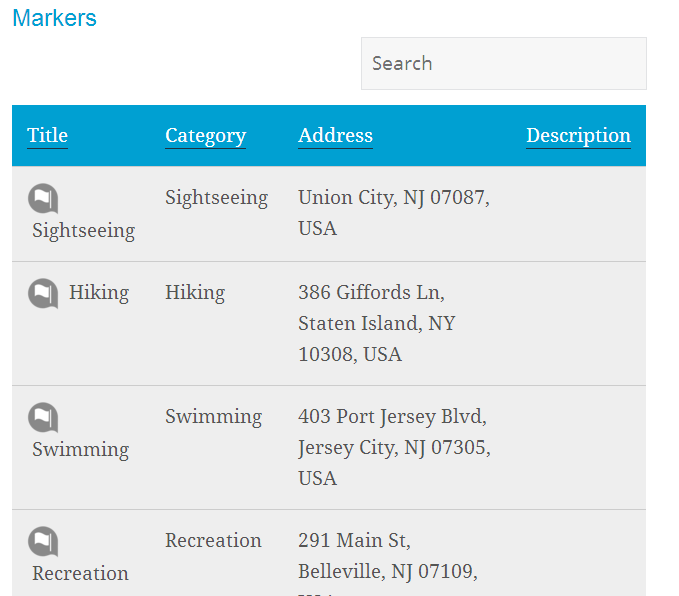Click the Swimming marker flag icon
679x596 pixels.
point(43,418)
